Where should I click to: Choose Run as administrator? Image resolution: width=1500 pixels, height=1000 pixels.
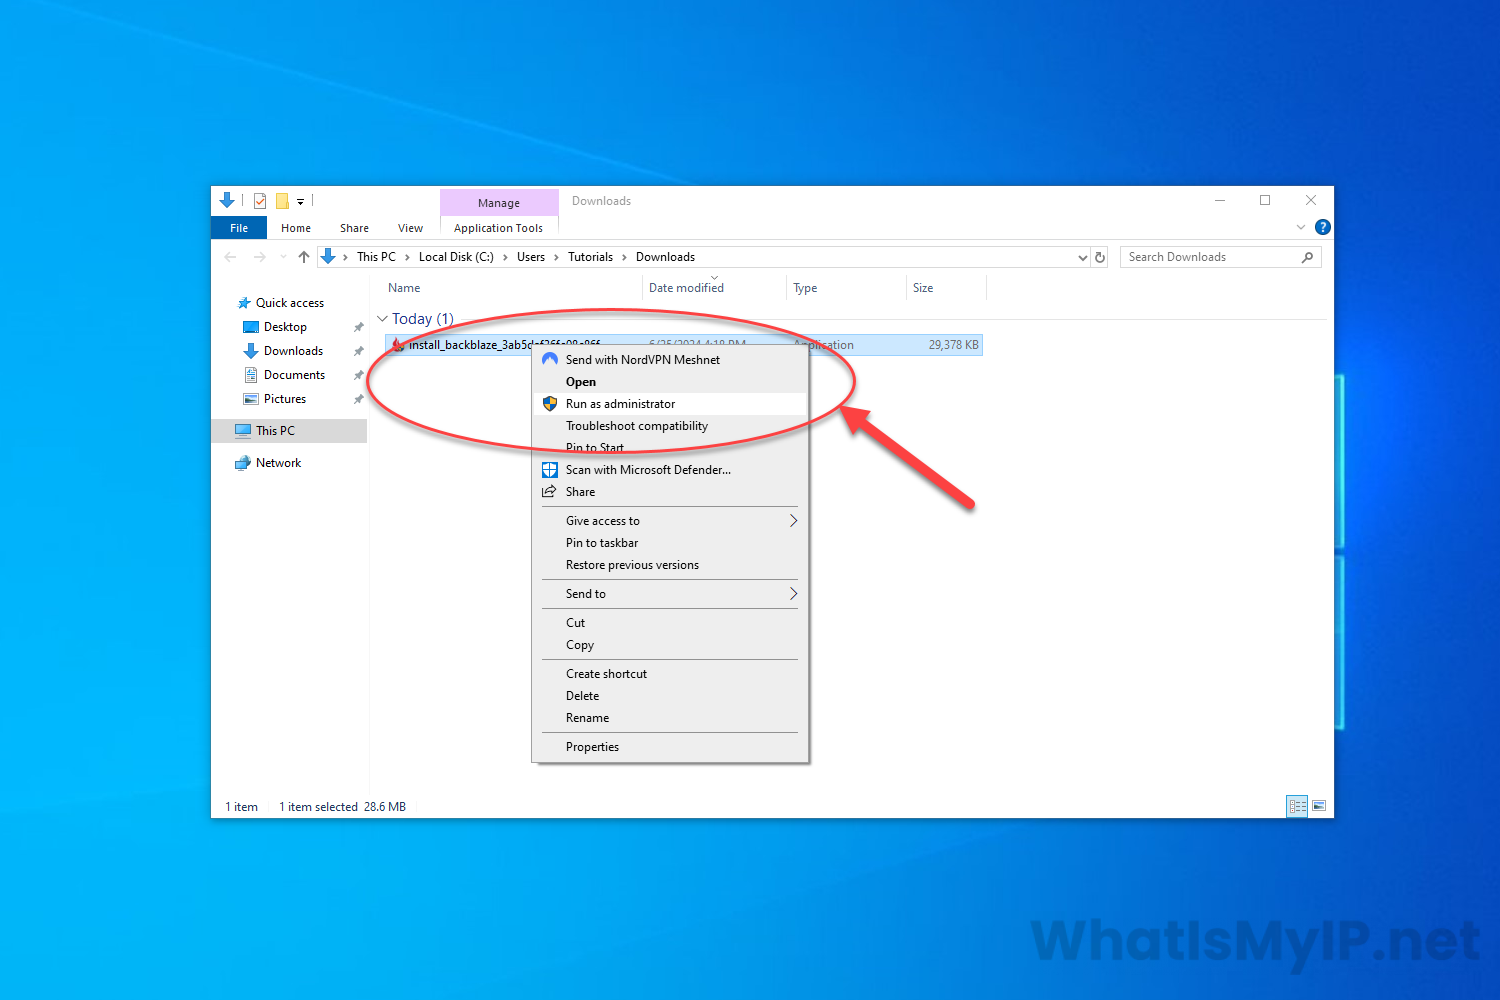[670, 404]
